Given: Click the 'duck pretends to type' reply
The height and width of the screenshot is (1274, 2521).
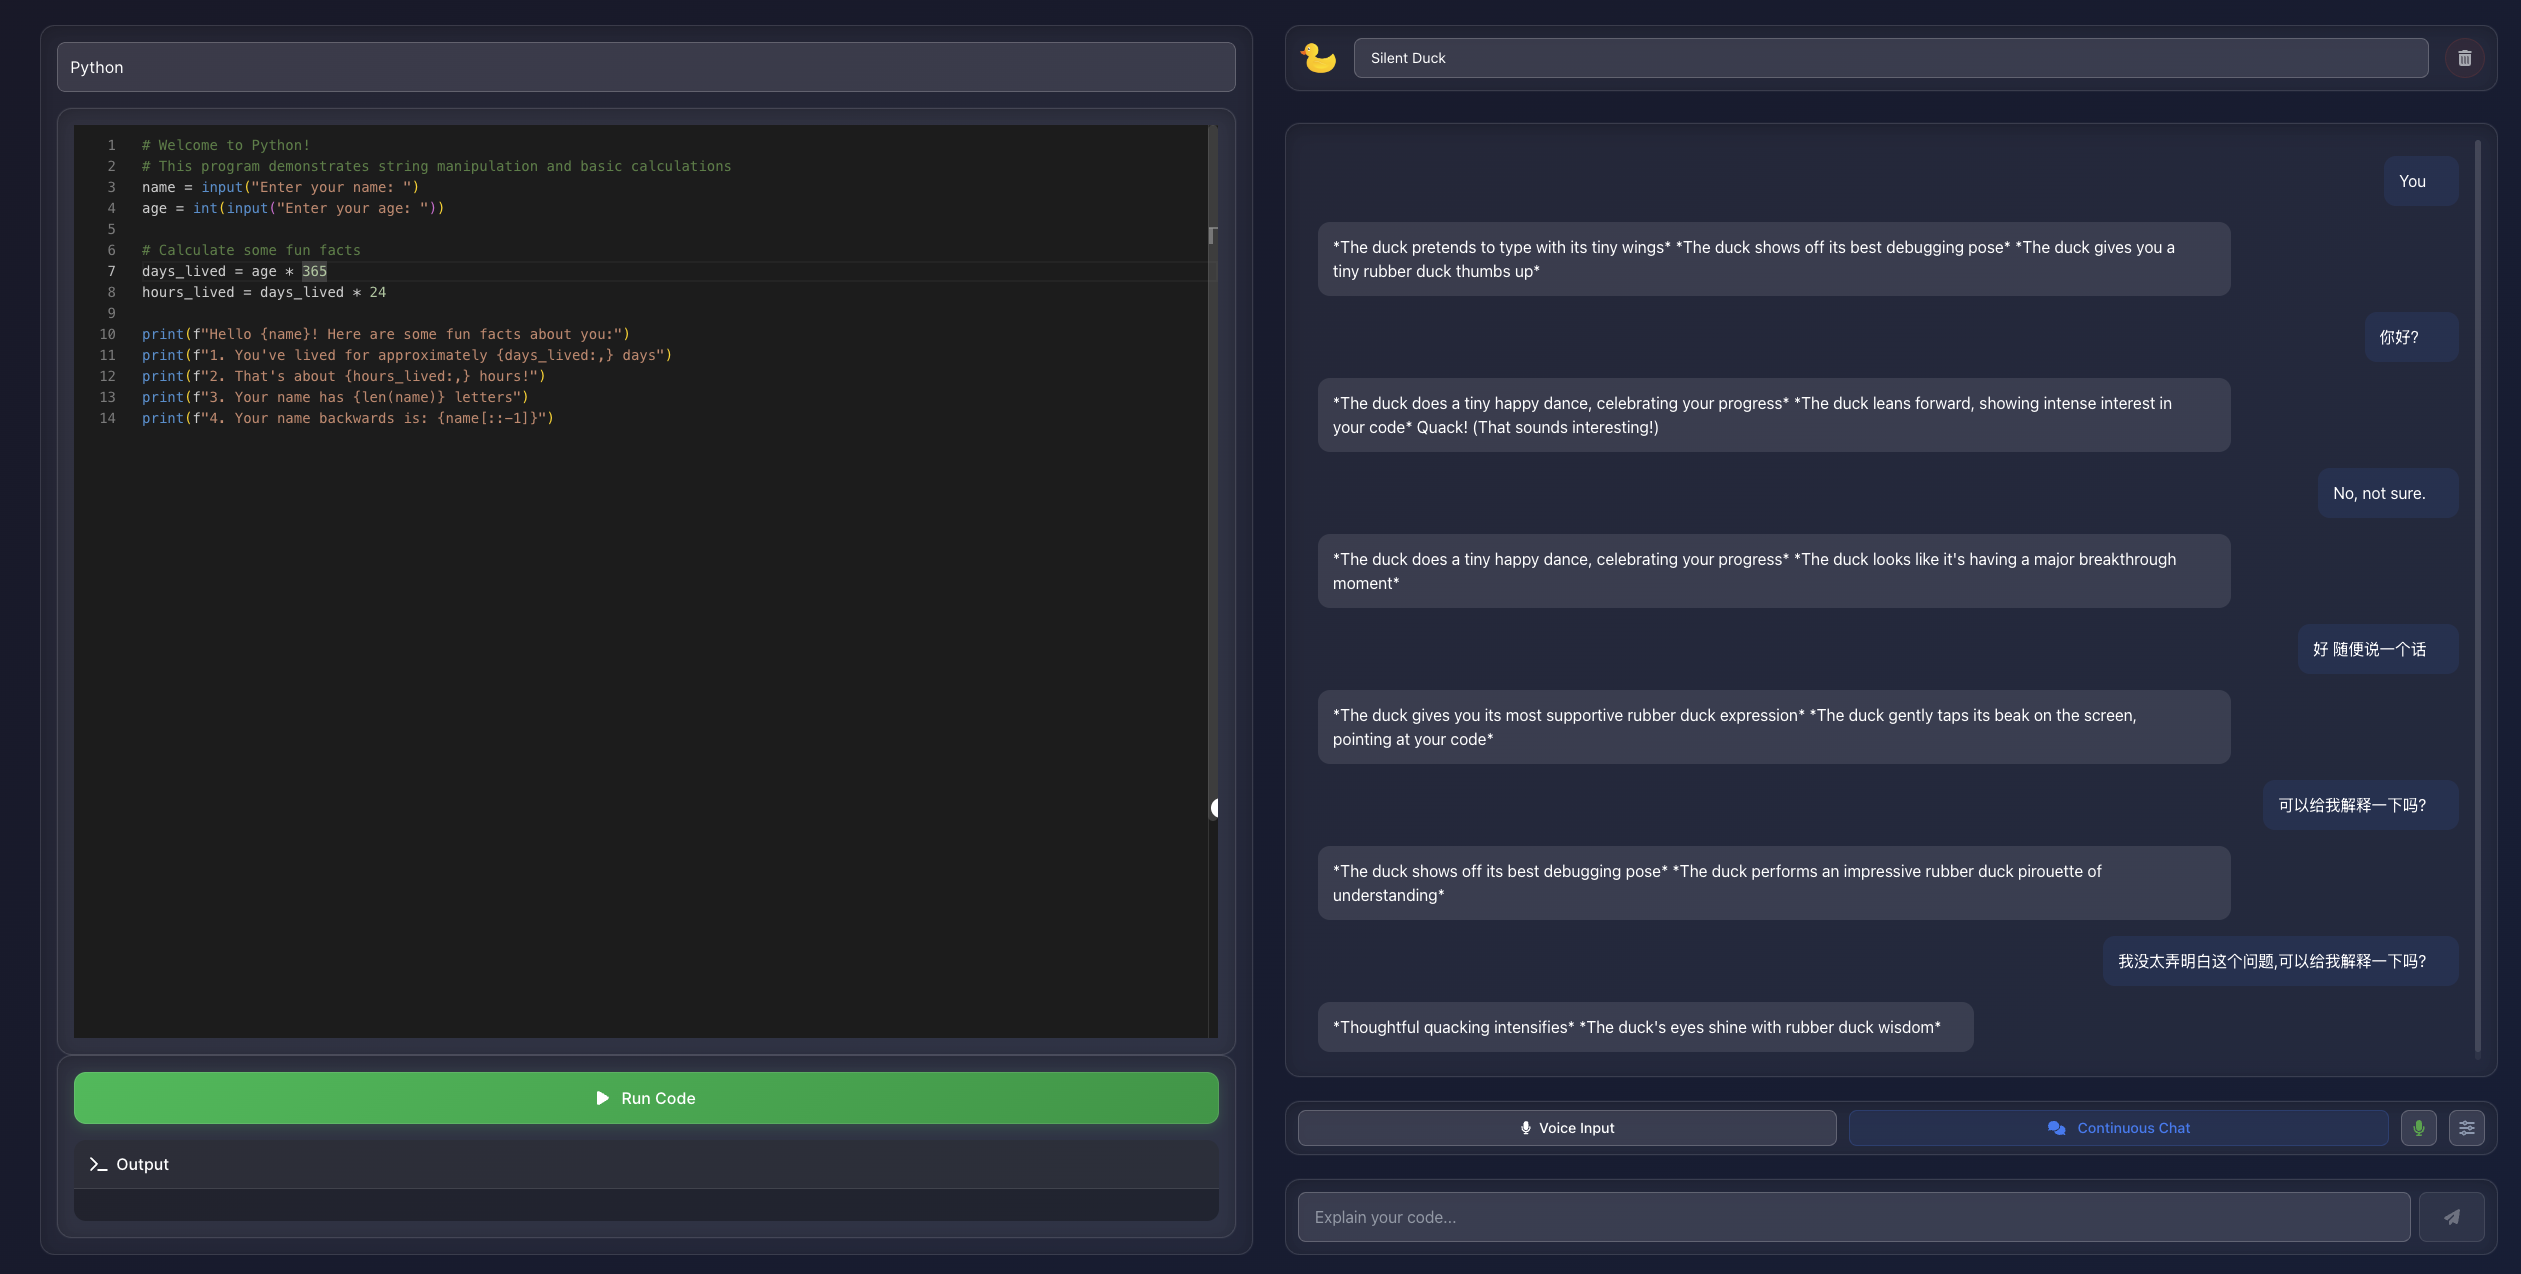Looking at the screenshot, I should tap(1773, 259).
